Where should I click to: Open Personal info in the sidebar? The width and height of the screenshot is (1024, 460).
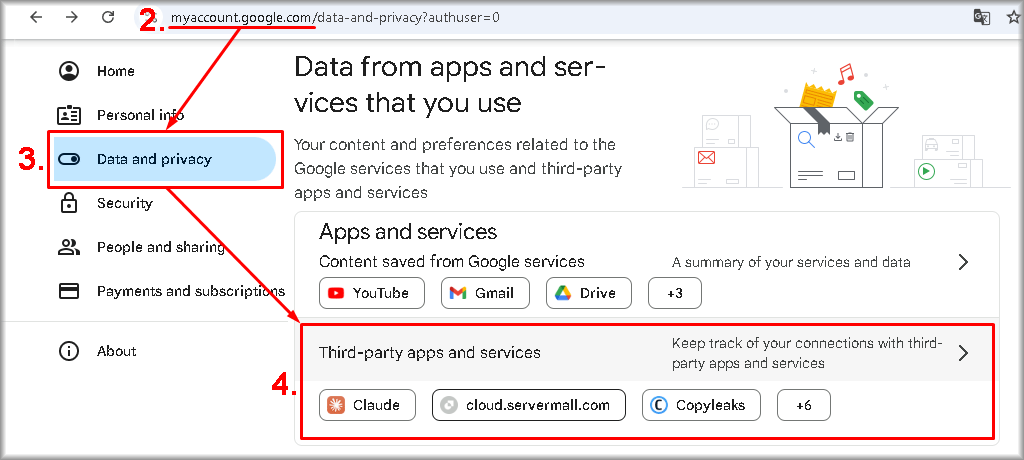pos(140,115)
